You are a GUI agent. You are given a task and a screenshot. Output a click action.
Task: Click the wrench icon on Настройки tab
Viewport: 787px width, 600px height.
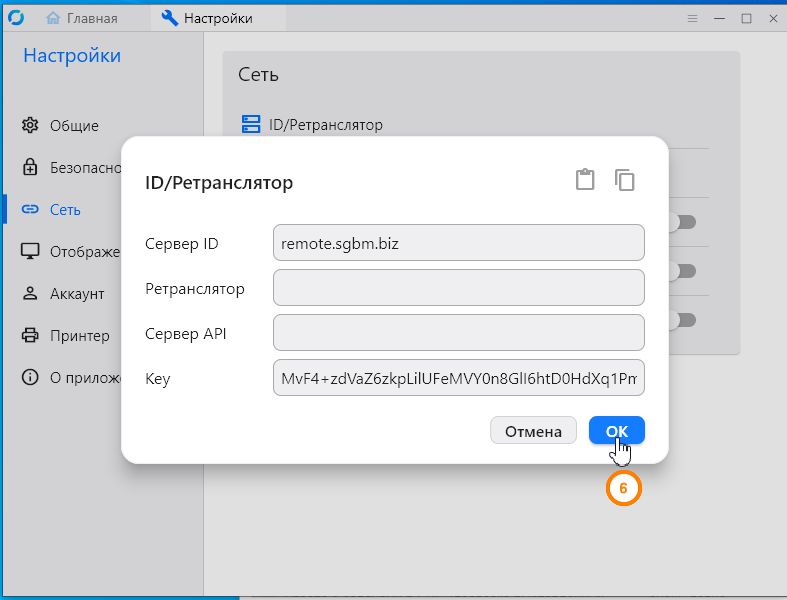[170, 18]
